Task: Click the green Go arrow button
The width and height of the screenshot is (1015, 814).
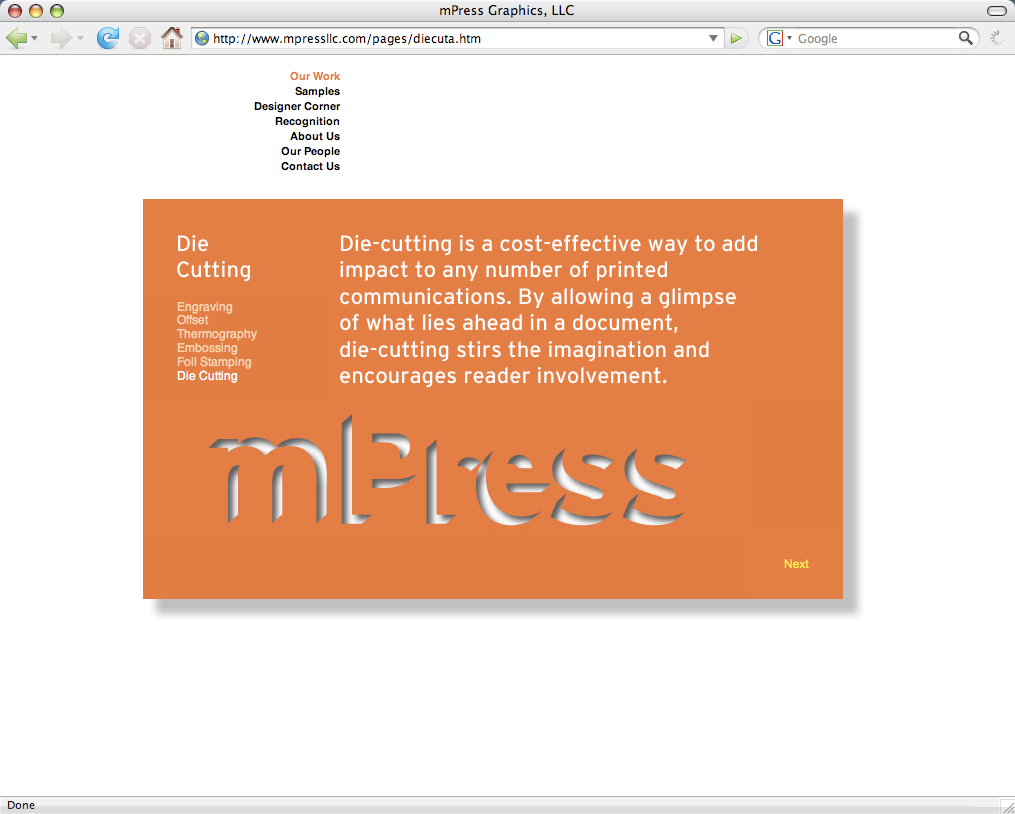Action: [x=736, y=38]
